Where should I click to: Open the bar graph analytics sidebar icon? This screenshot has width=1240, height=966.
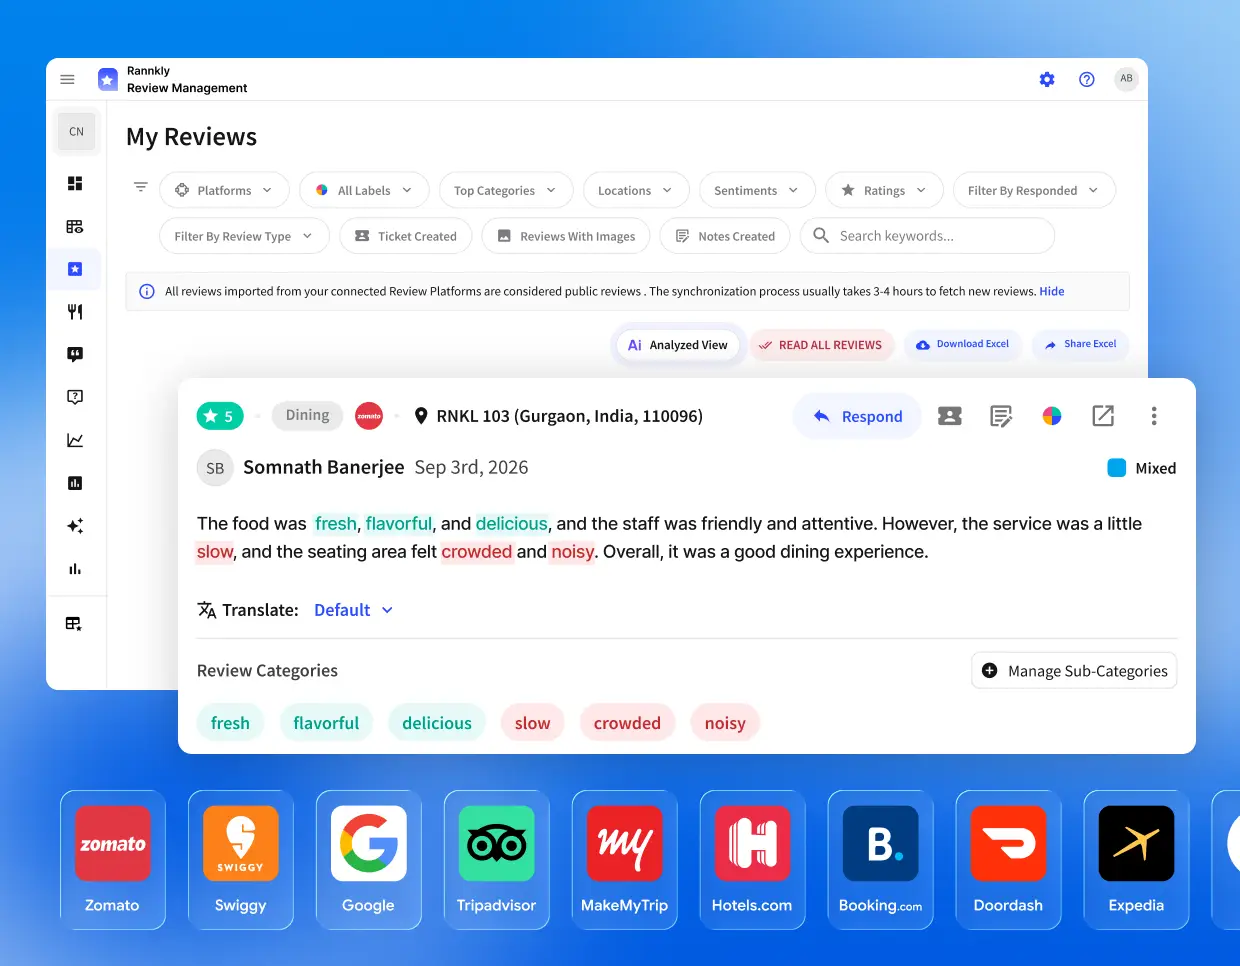tap(75, 569)
